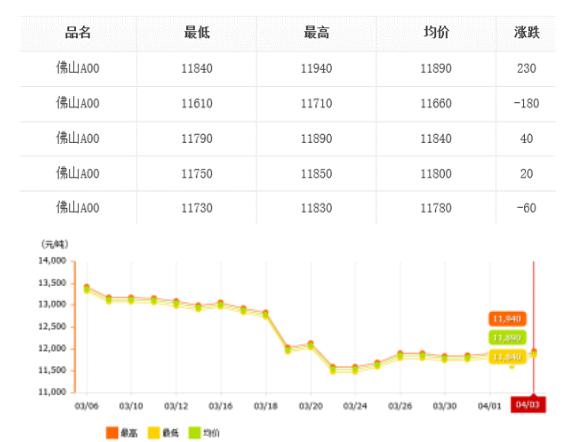
Task: Click the 涨跌 value 40
Action: tap(527, 138)
